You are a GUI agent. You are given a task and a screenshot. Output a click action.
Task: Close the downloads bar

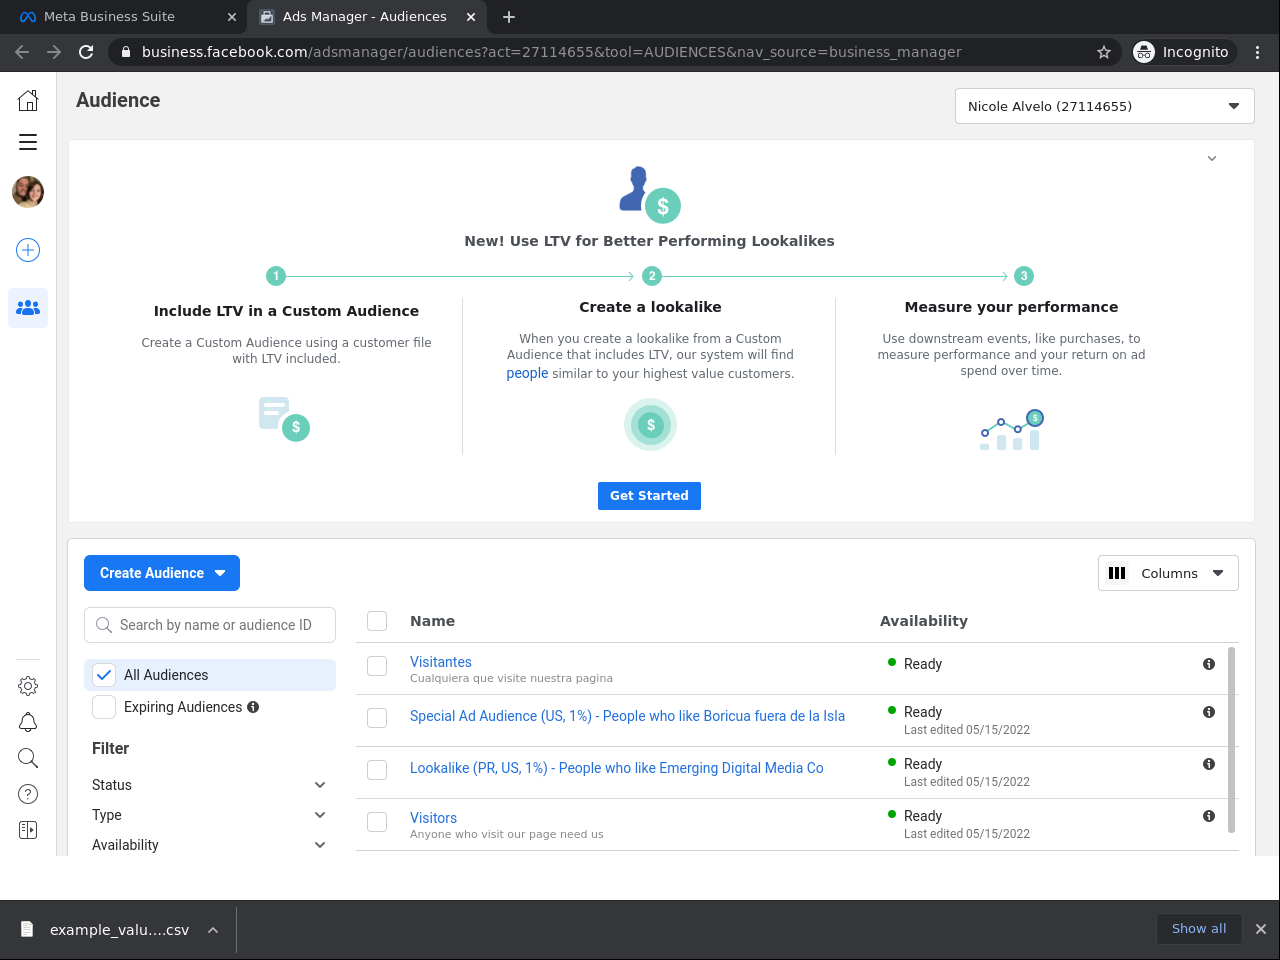[1261, 929]
